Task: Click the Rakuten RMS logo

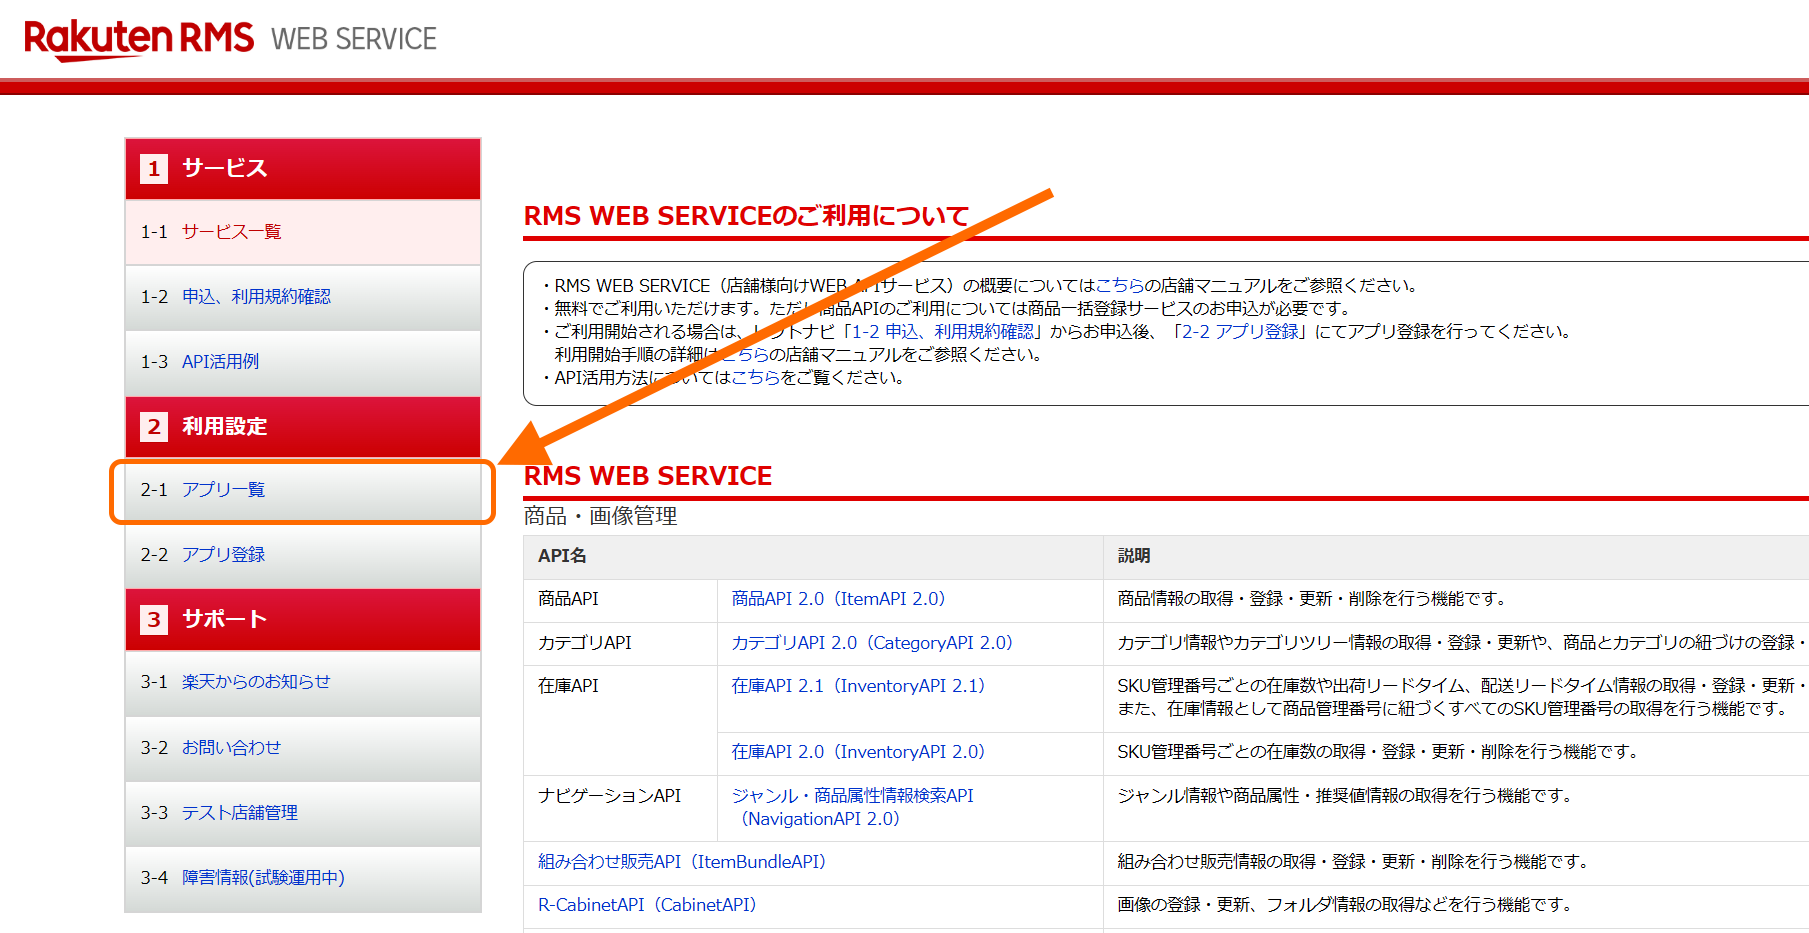Action: [x=139, y=39]
